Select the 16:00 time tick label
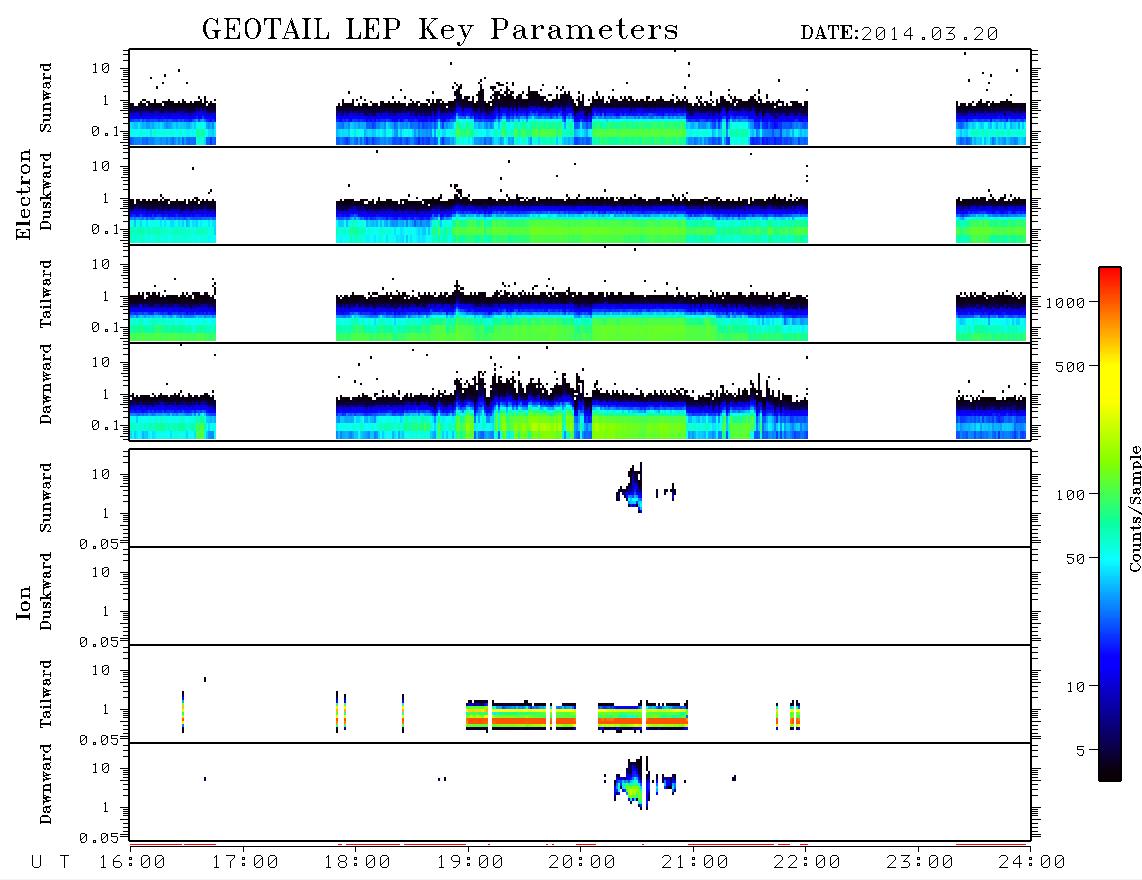The height and width of the screenshot is (880, 1142). pyautogui.click(x=132, y=862)
